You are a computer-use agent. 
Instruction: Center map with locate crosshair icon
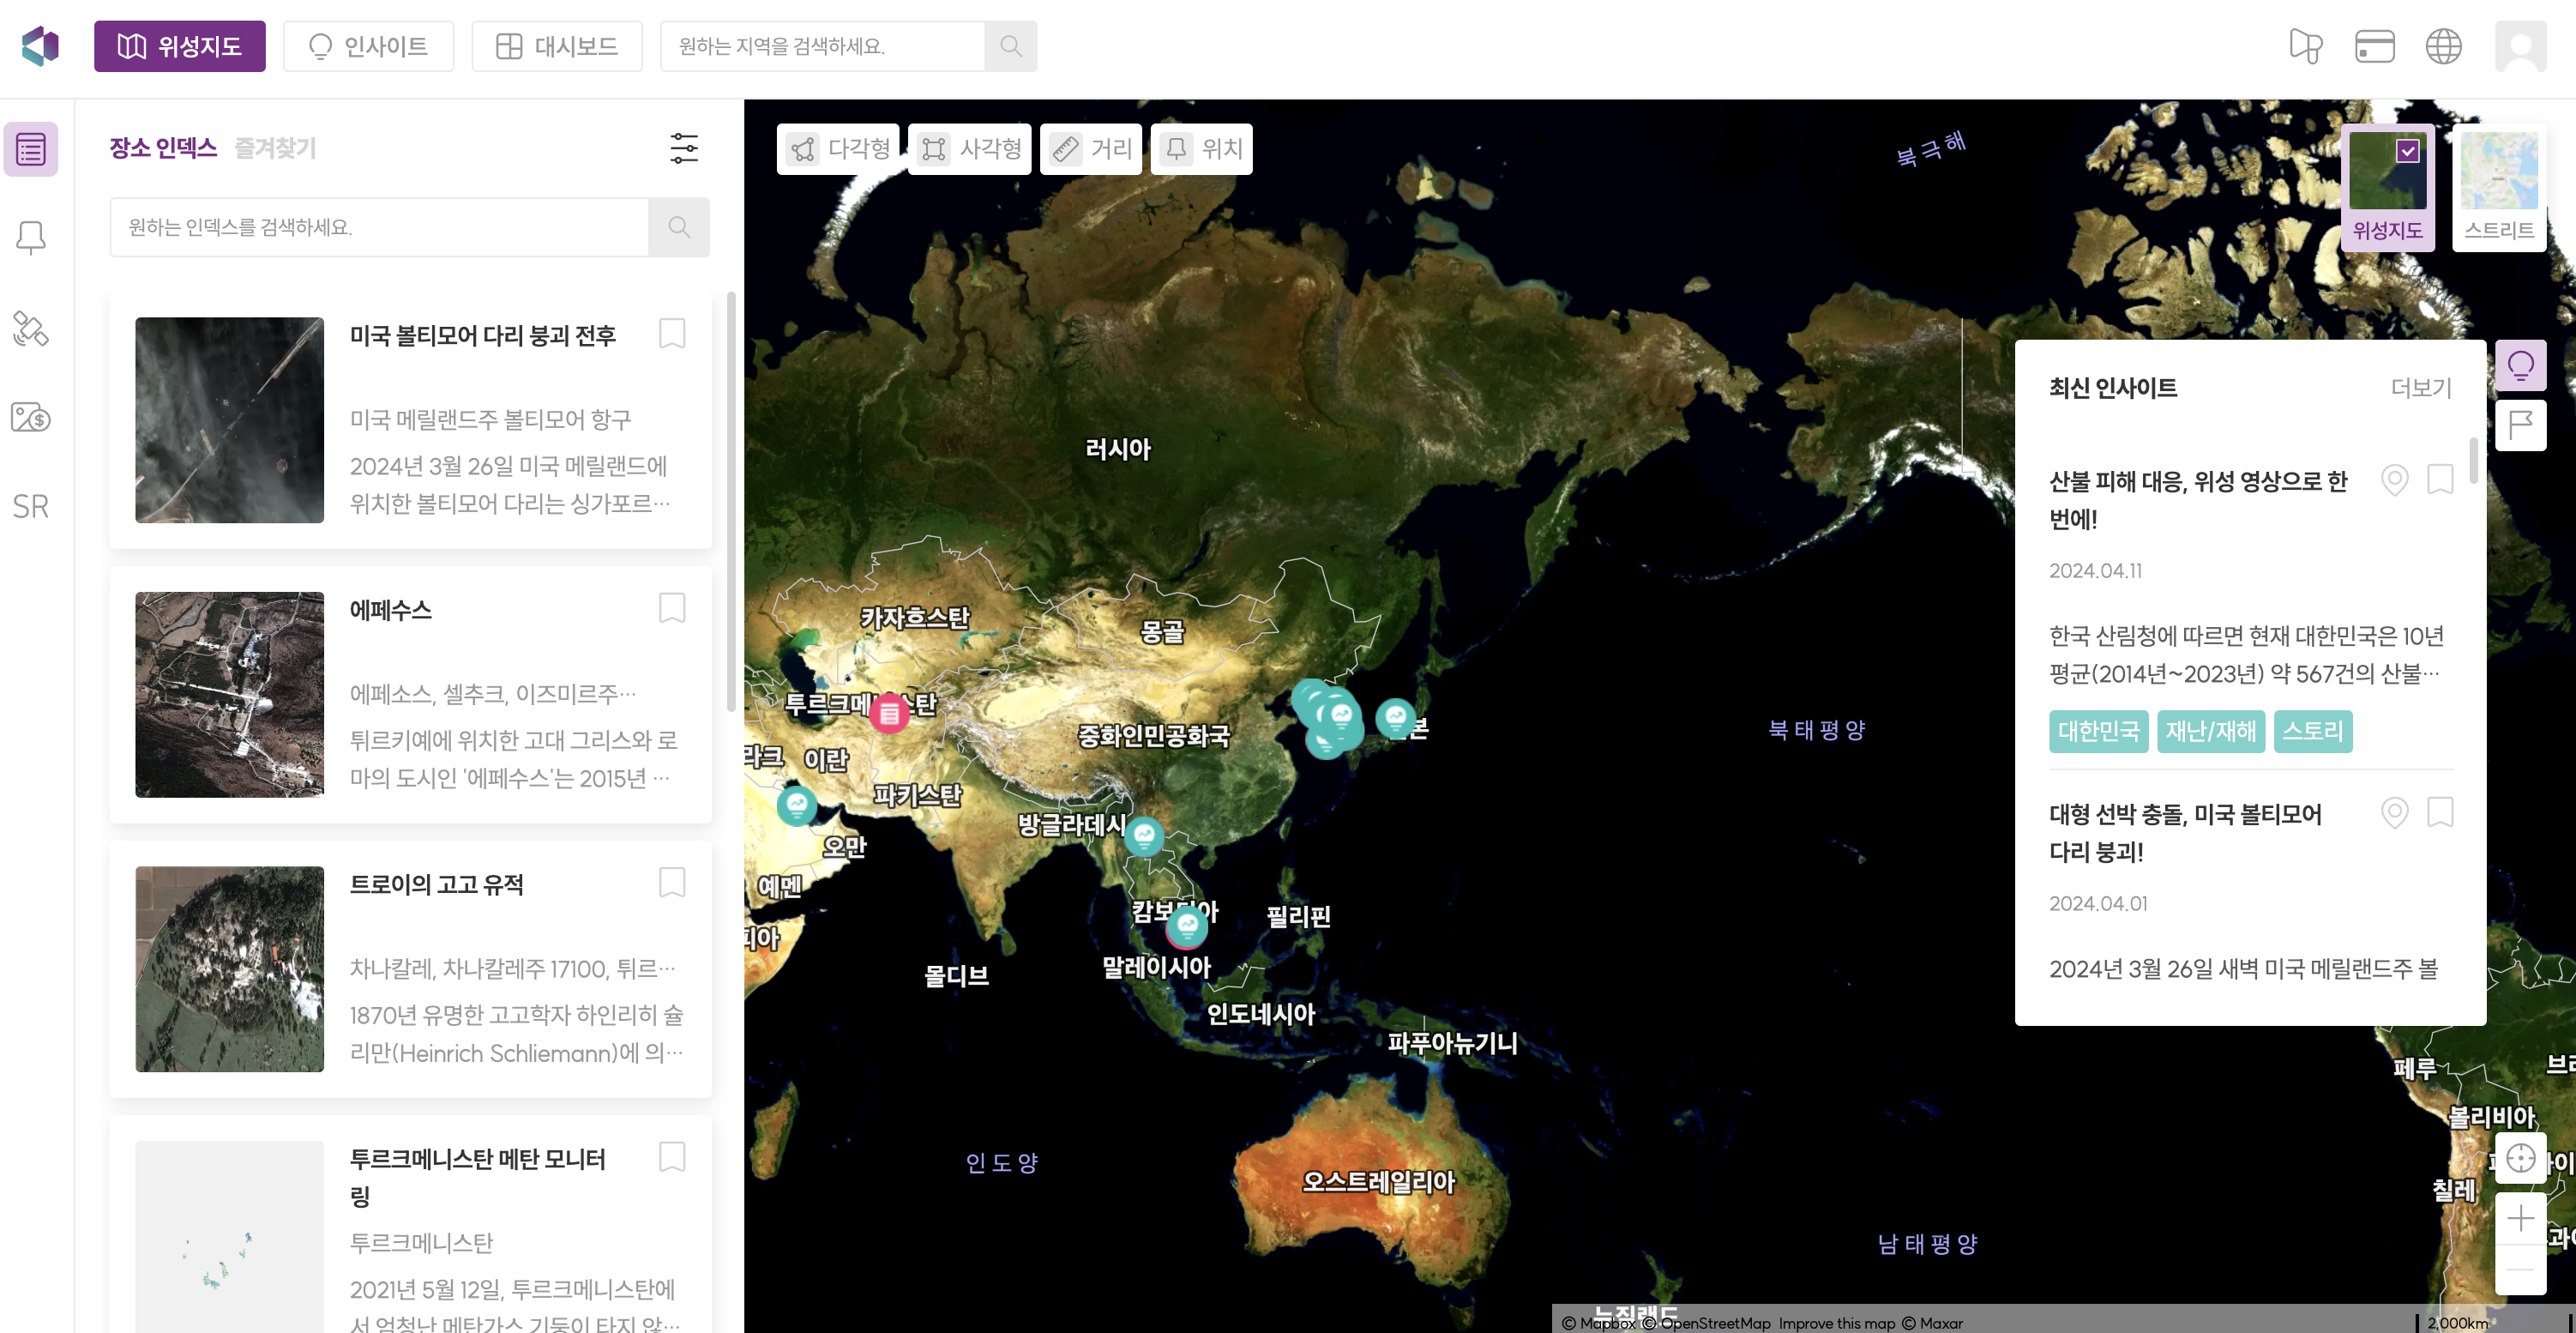(x=2520, y=1158)
